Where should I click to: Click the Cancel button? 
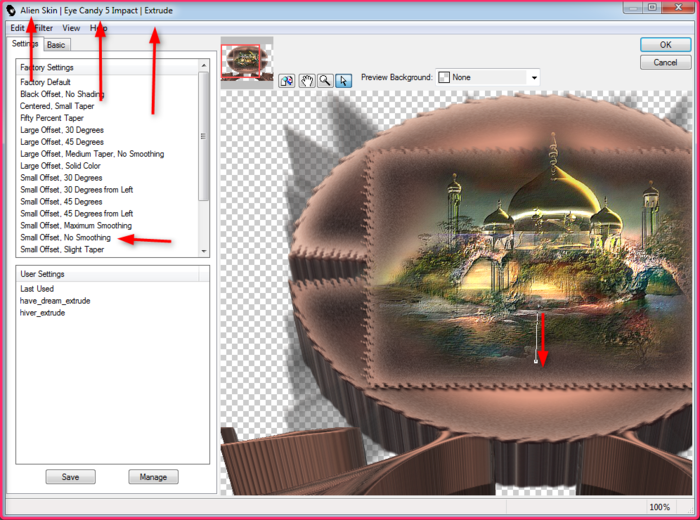tap(665, 62)
